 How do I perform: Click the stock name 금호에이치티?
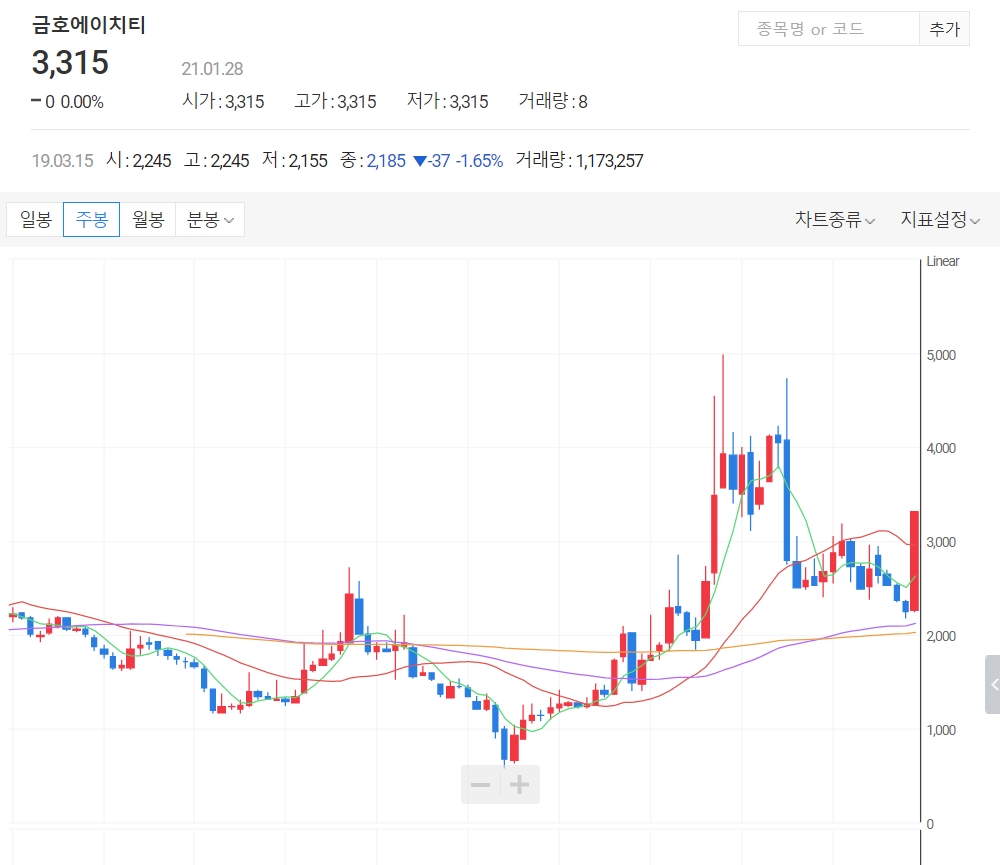coord(89,25)
